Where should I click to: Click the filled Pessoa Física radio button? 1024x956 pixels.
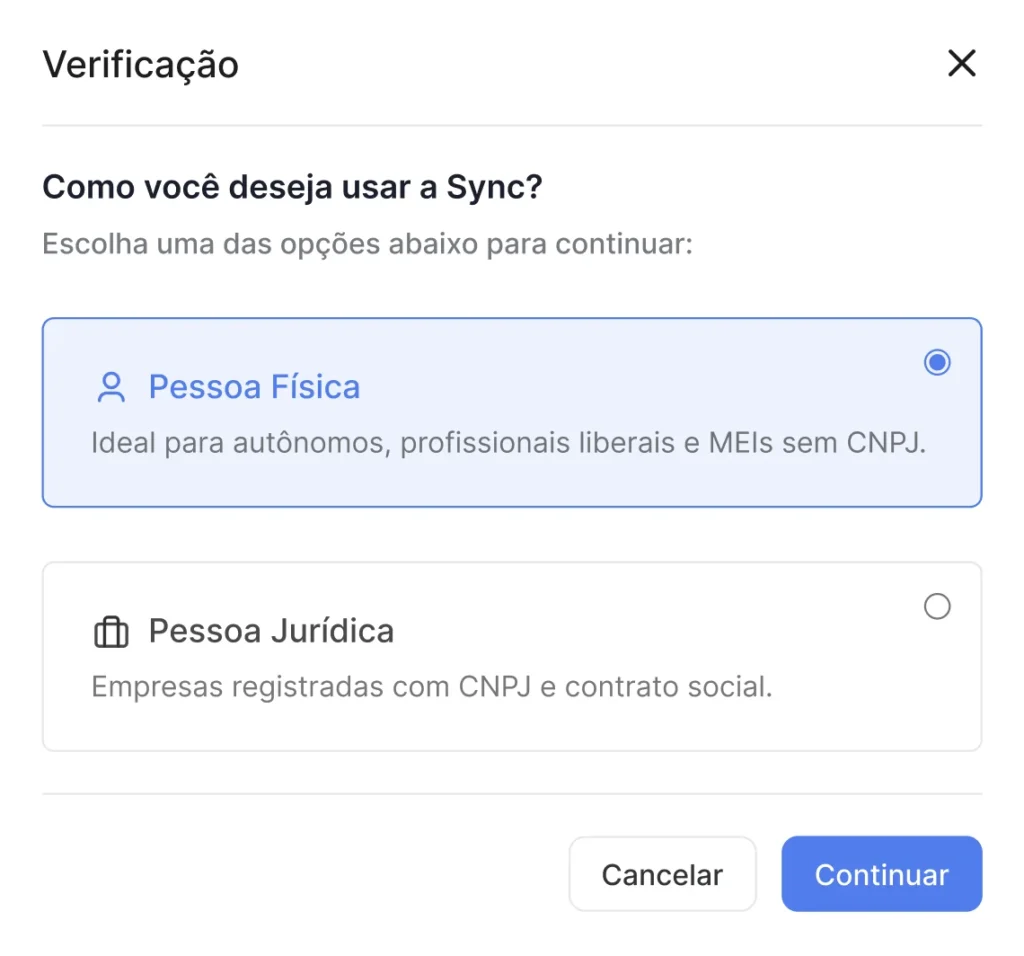pyautogui.click(x=936, y=362)
